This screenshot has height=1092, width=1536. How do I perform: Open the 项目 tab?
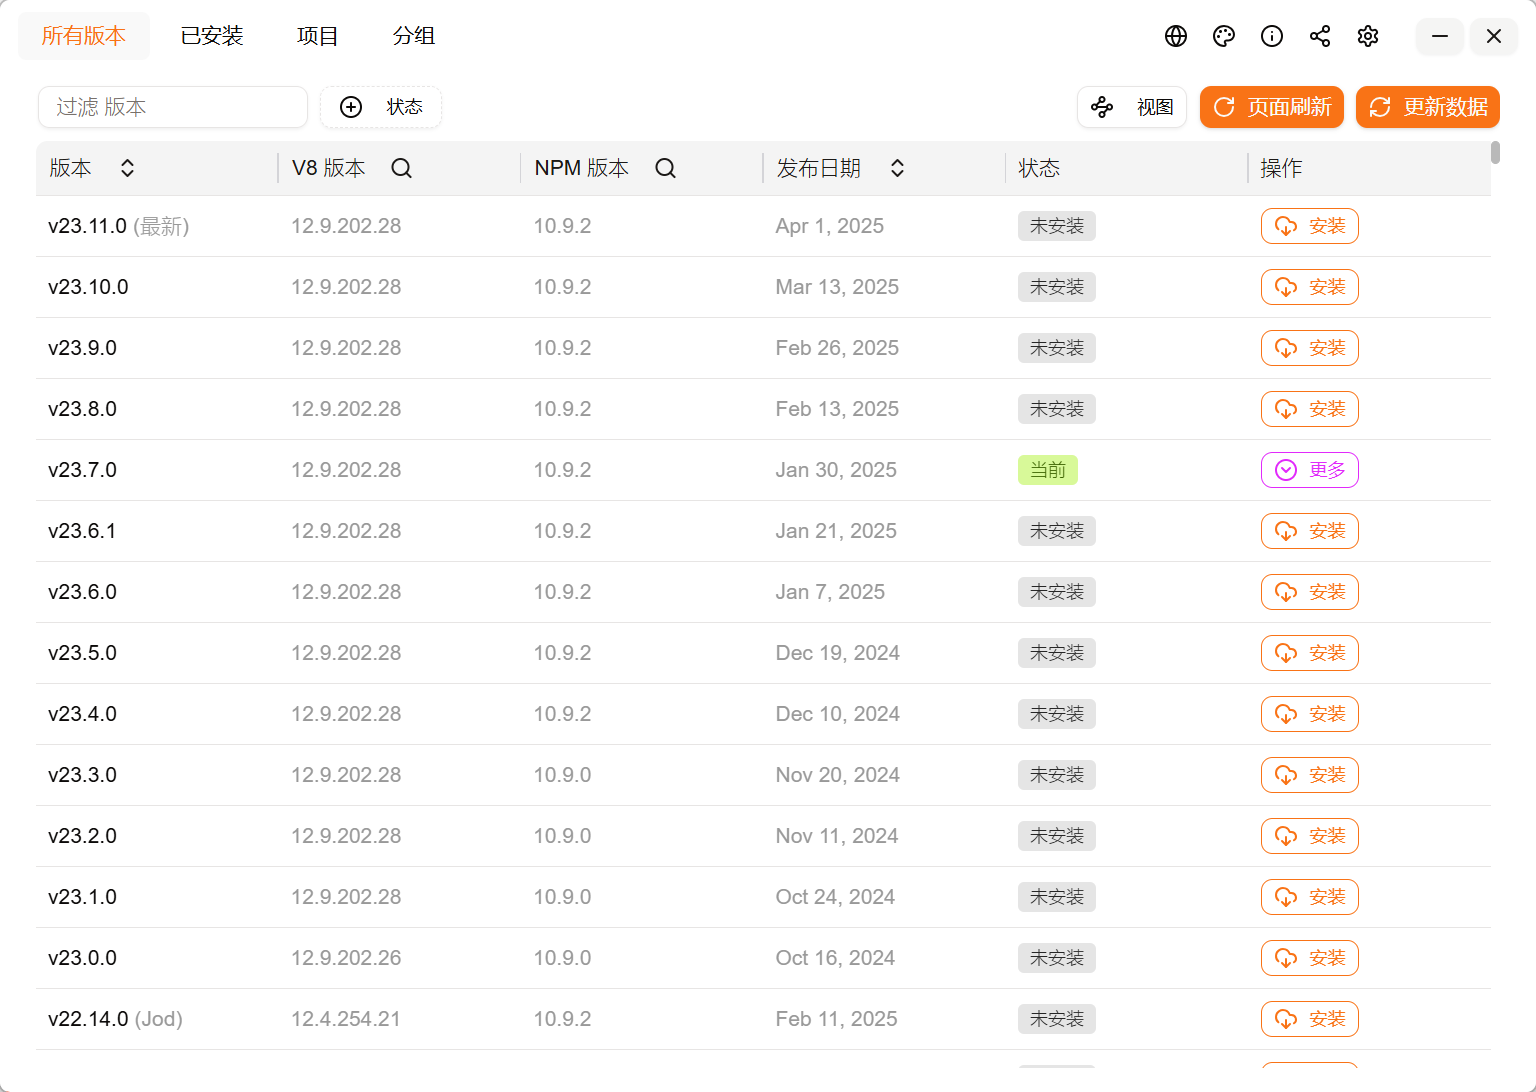click(318, 36)
